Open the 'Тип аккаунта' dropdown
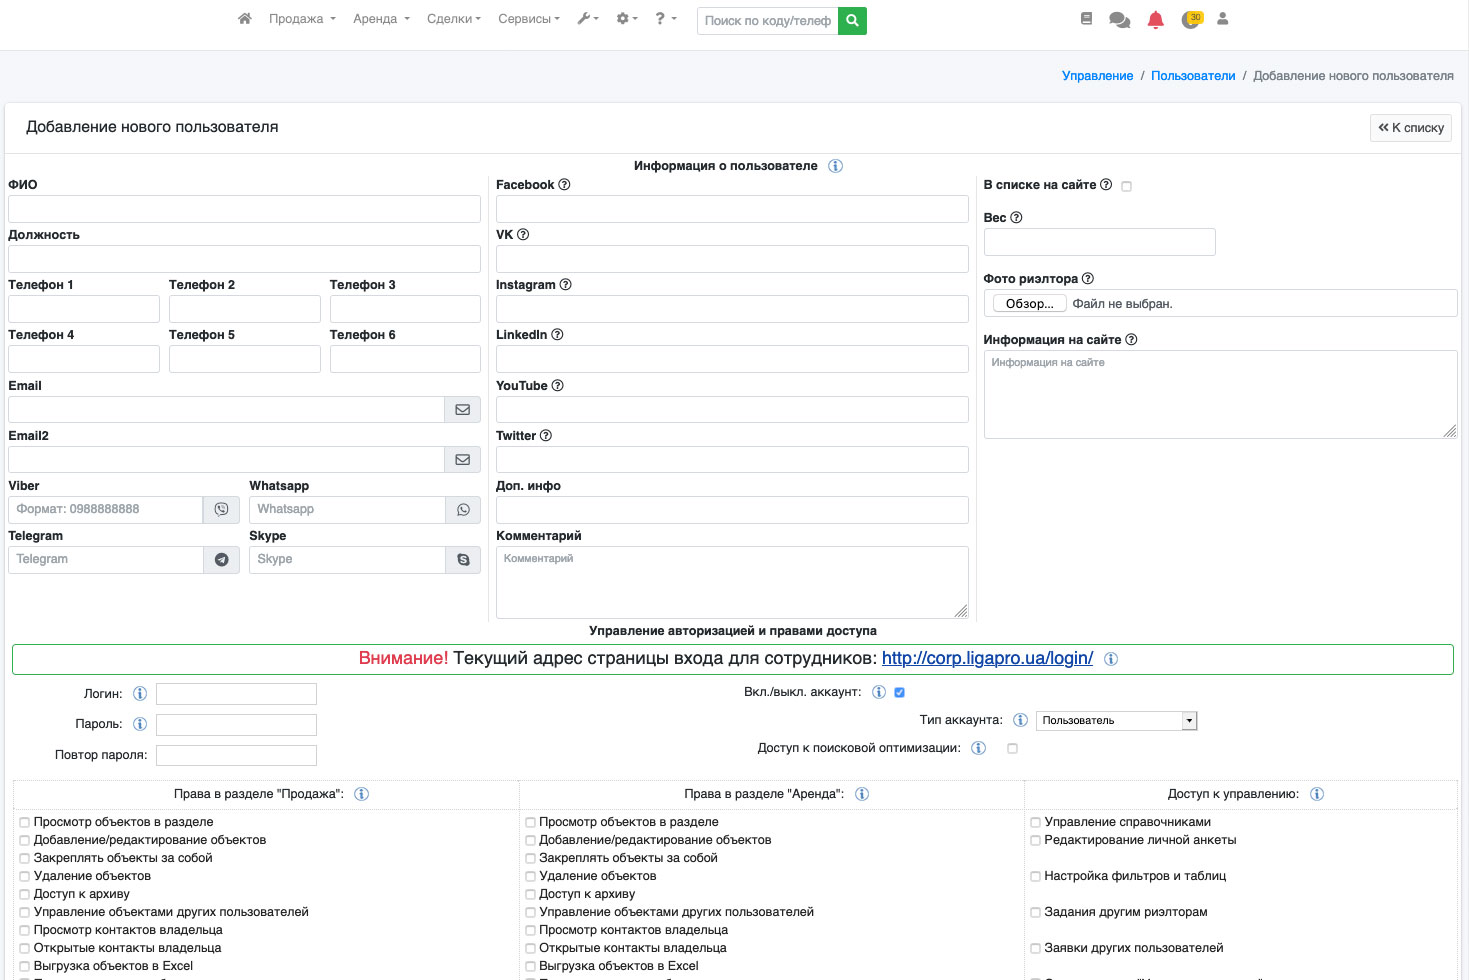1469x980 pixels. coord(1116,721)
